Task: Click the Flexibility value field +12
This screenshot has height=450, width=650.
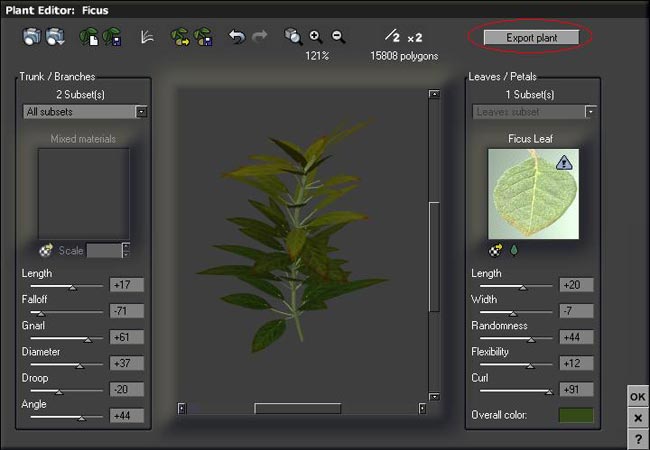Action: pyautogui.click(x=576, y=363)
